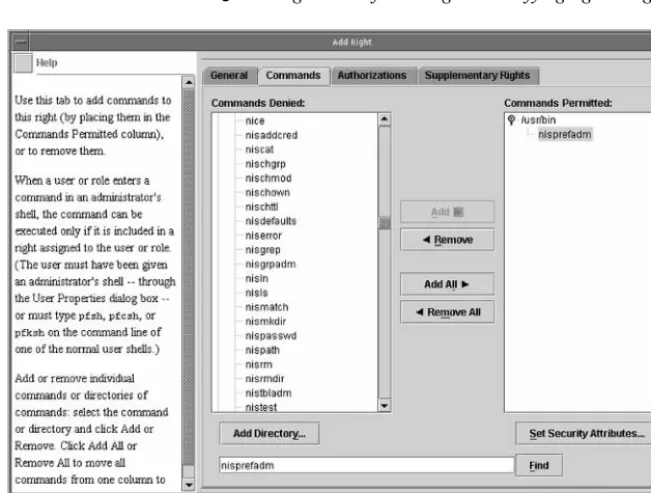
Task: Click the Help pane scroll up arrow
Action: 189,82
